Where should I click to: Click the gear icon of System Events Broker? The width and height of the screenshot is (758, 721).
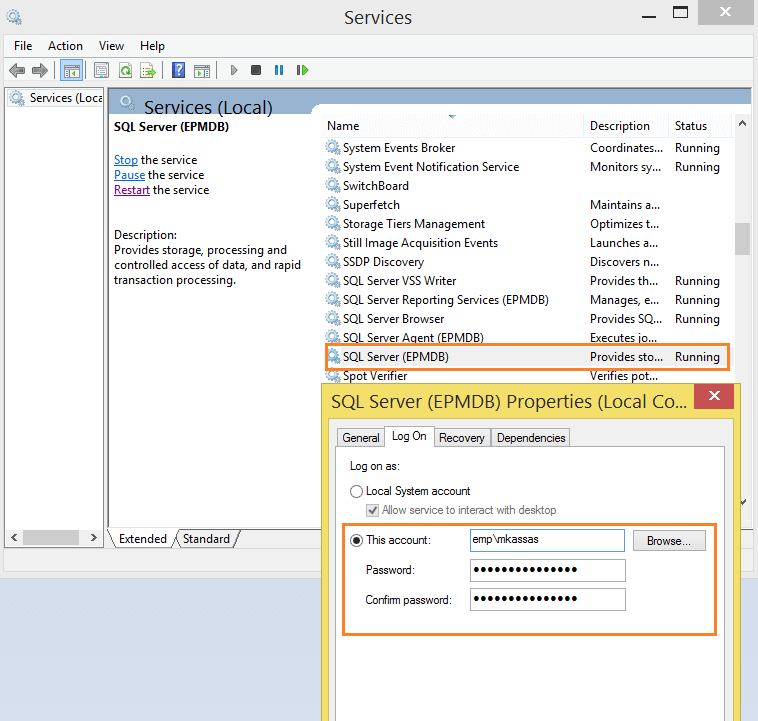pos(333,147)
